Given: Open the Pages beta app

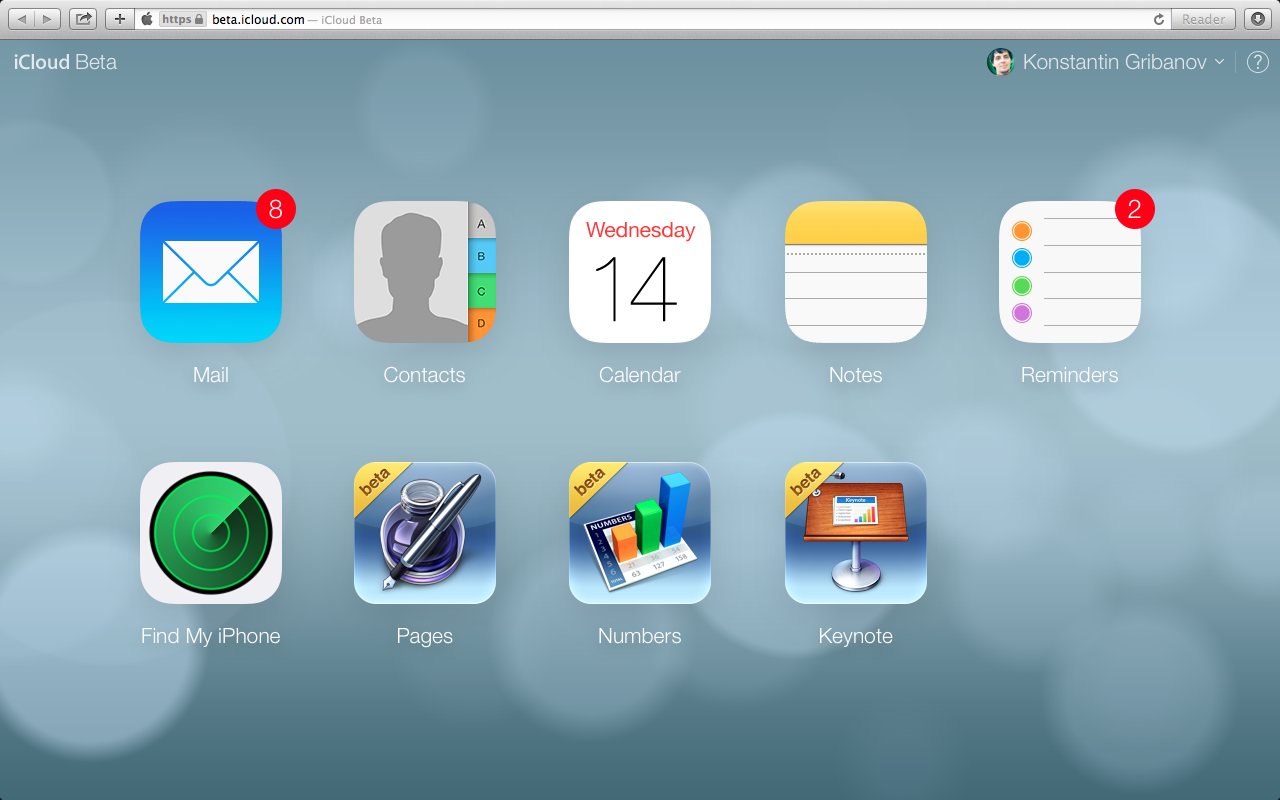Looking at the screenshot, I should (425, 533).
